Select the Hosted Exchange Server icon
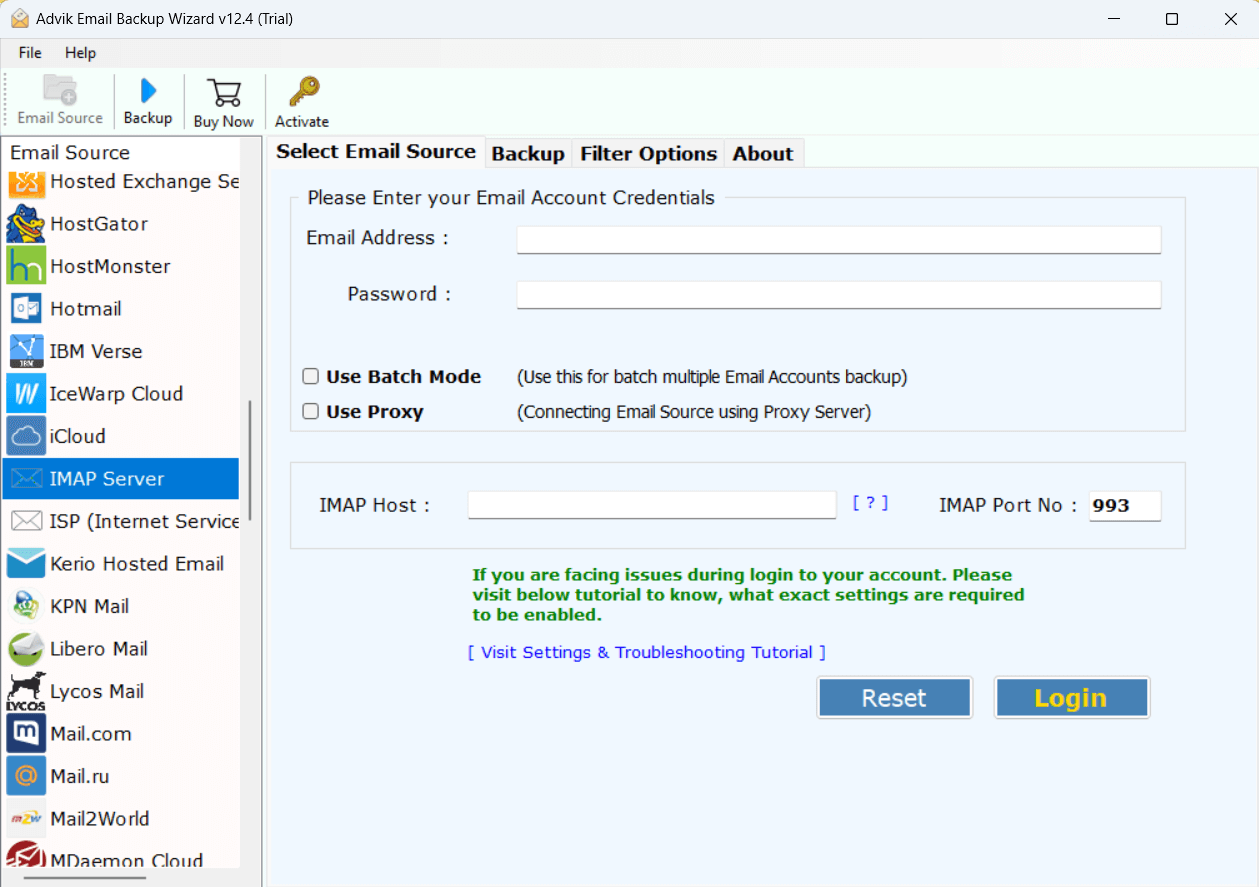 (26, 182)
